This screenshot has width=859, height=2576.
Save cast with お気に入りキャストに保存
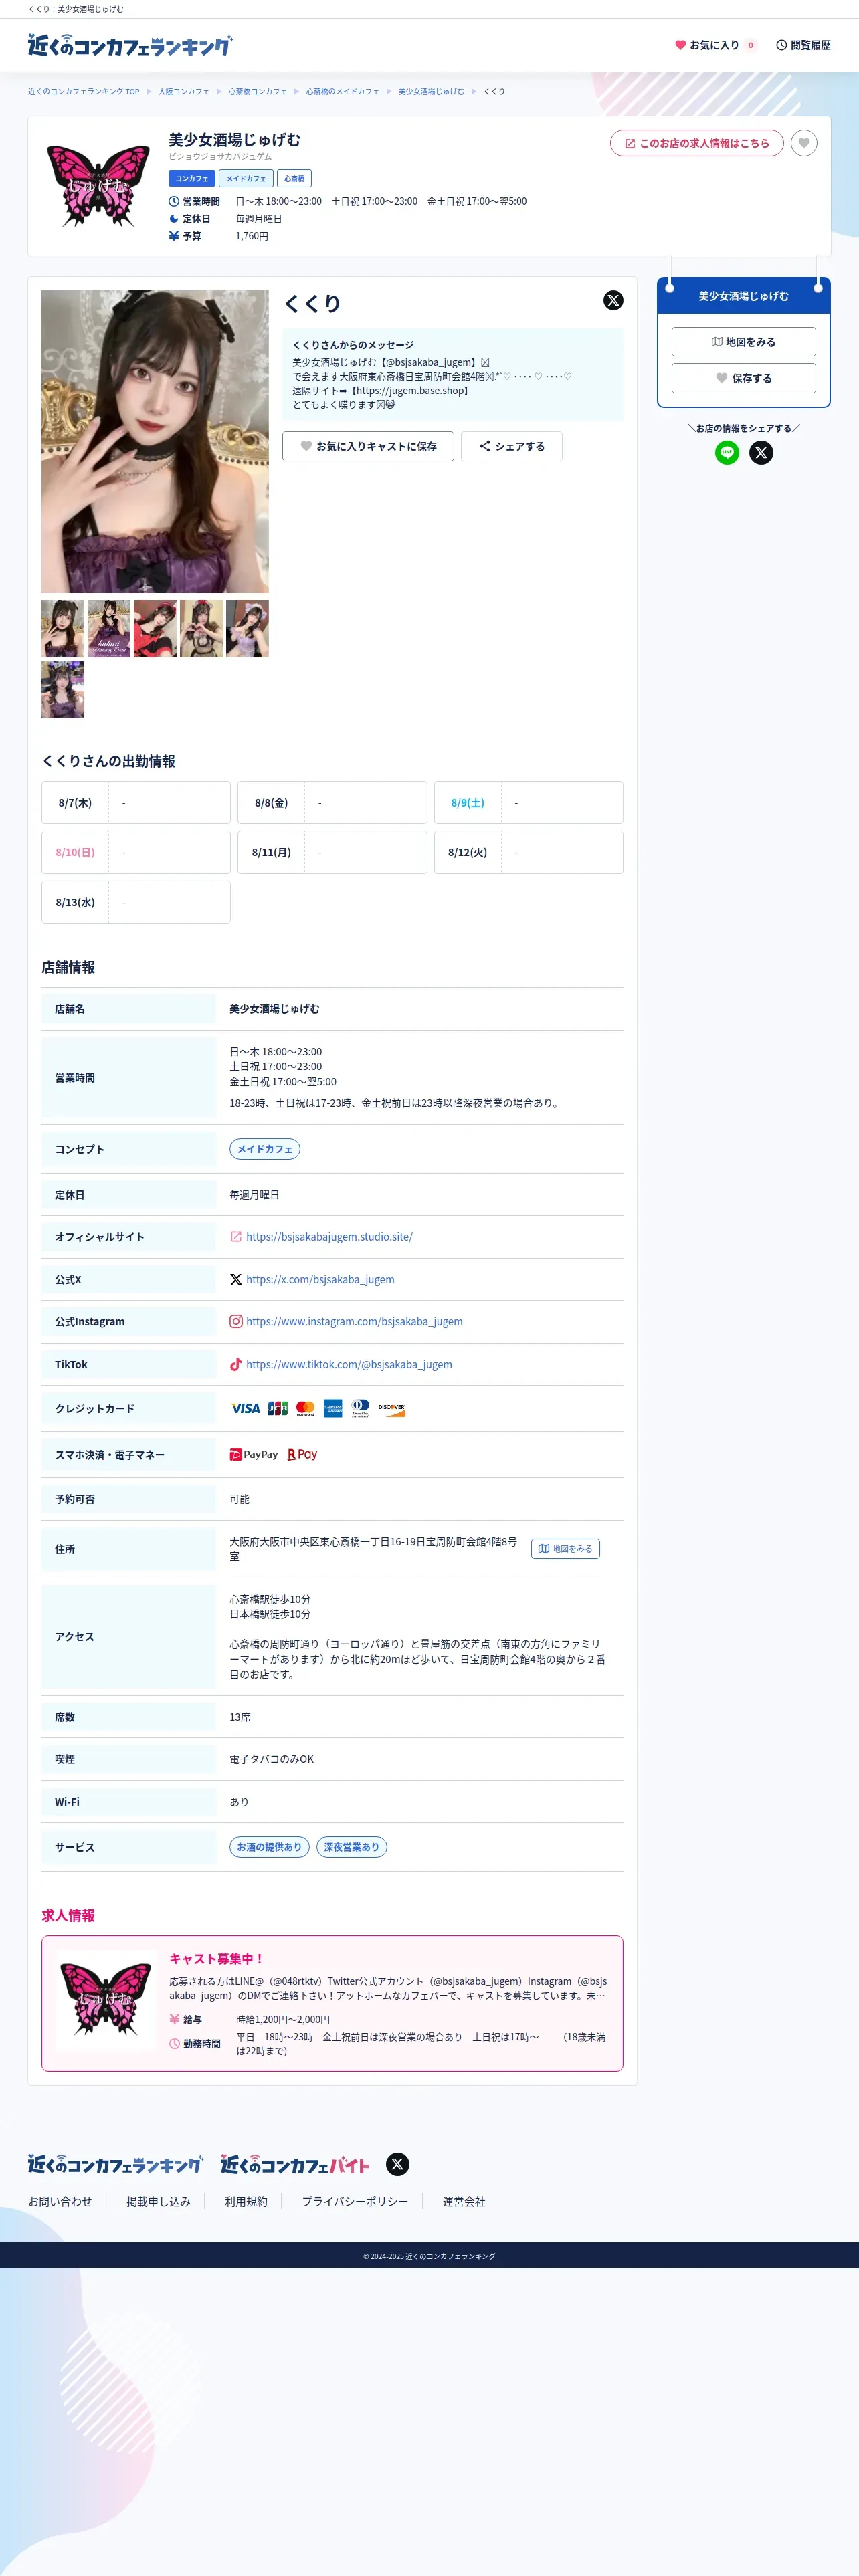coord(368,446)
